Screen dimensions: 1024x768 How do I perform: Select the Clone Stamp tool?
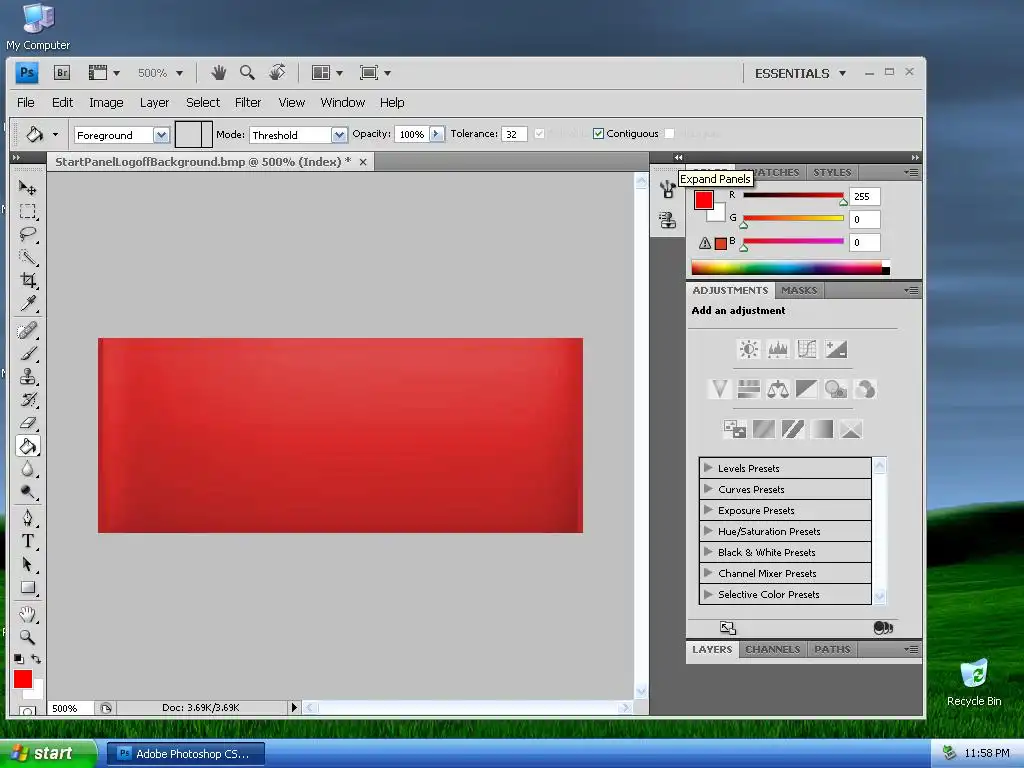click(x=27, y=377)
